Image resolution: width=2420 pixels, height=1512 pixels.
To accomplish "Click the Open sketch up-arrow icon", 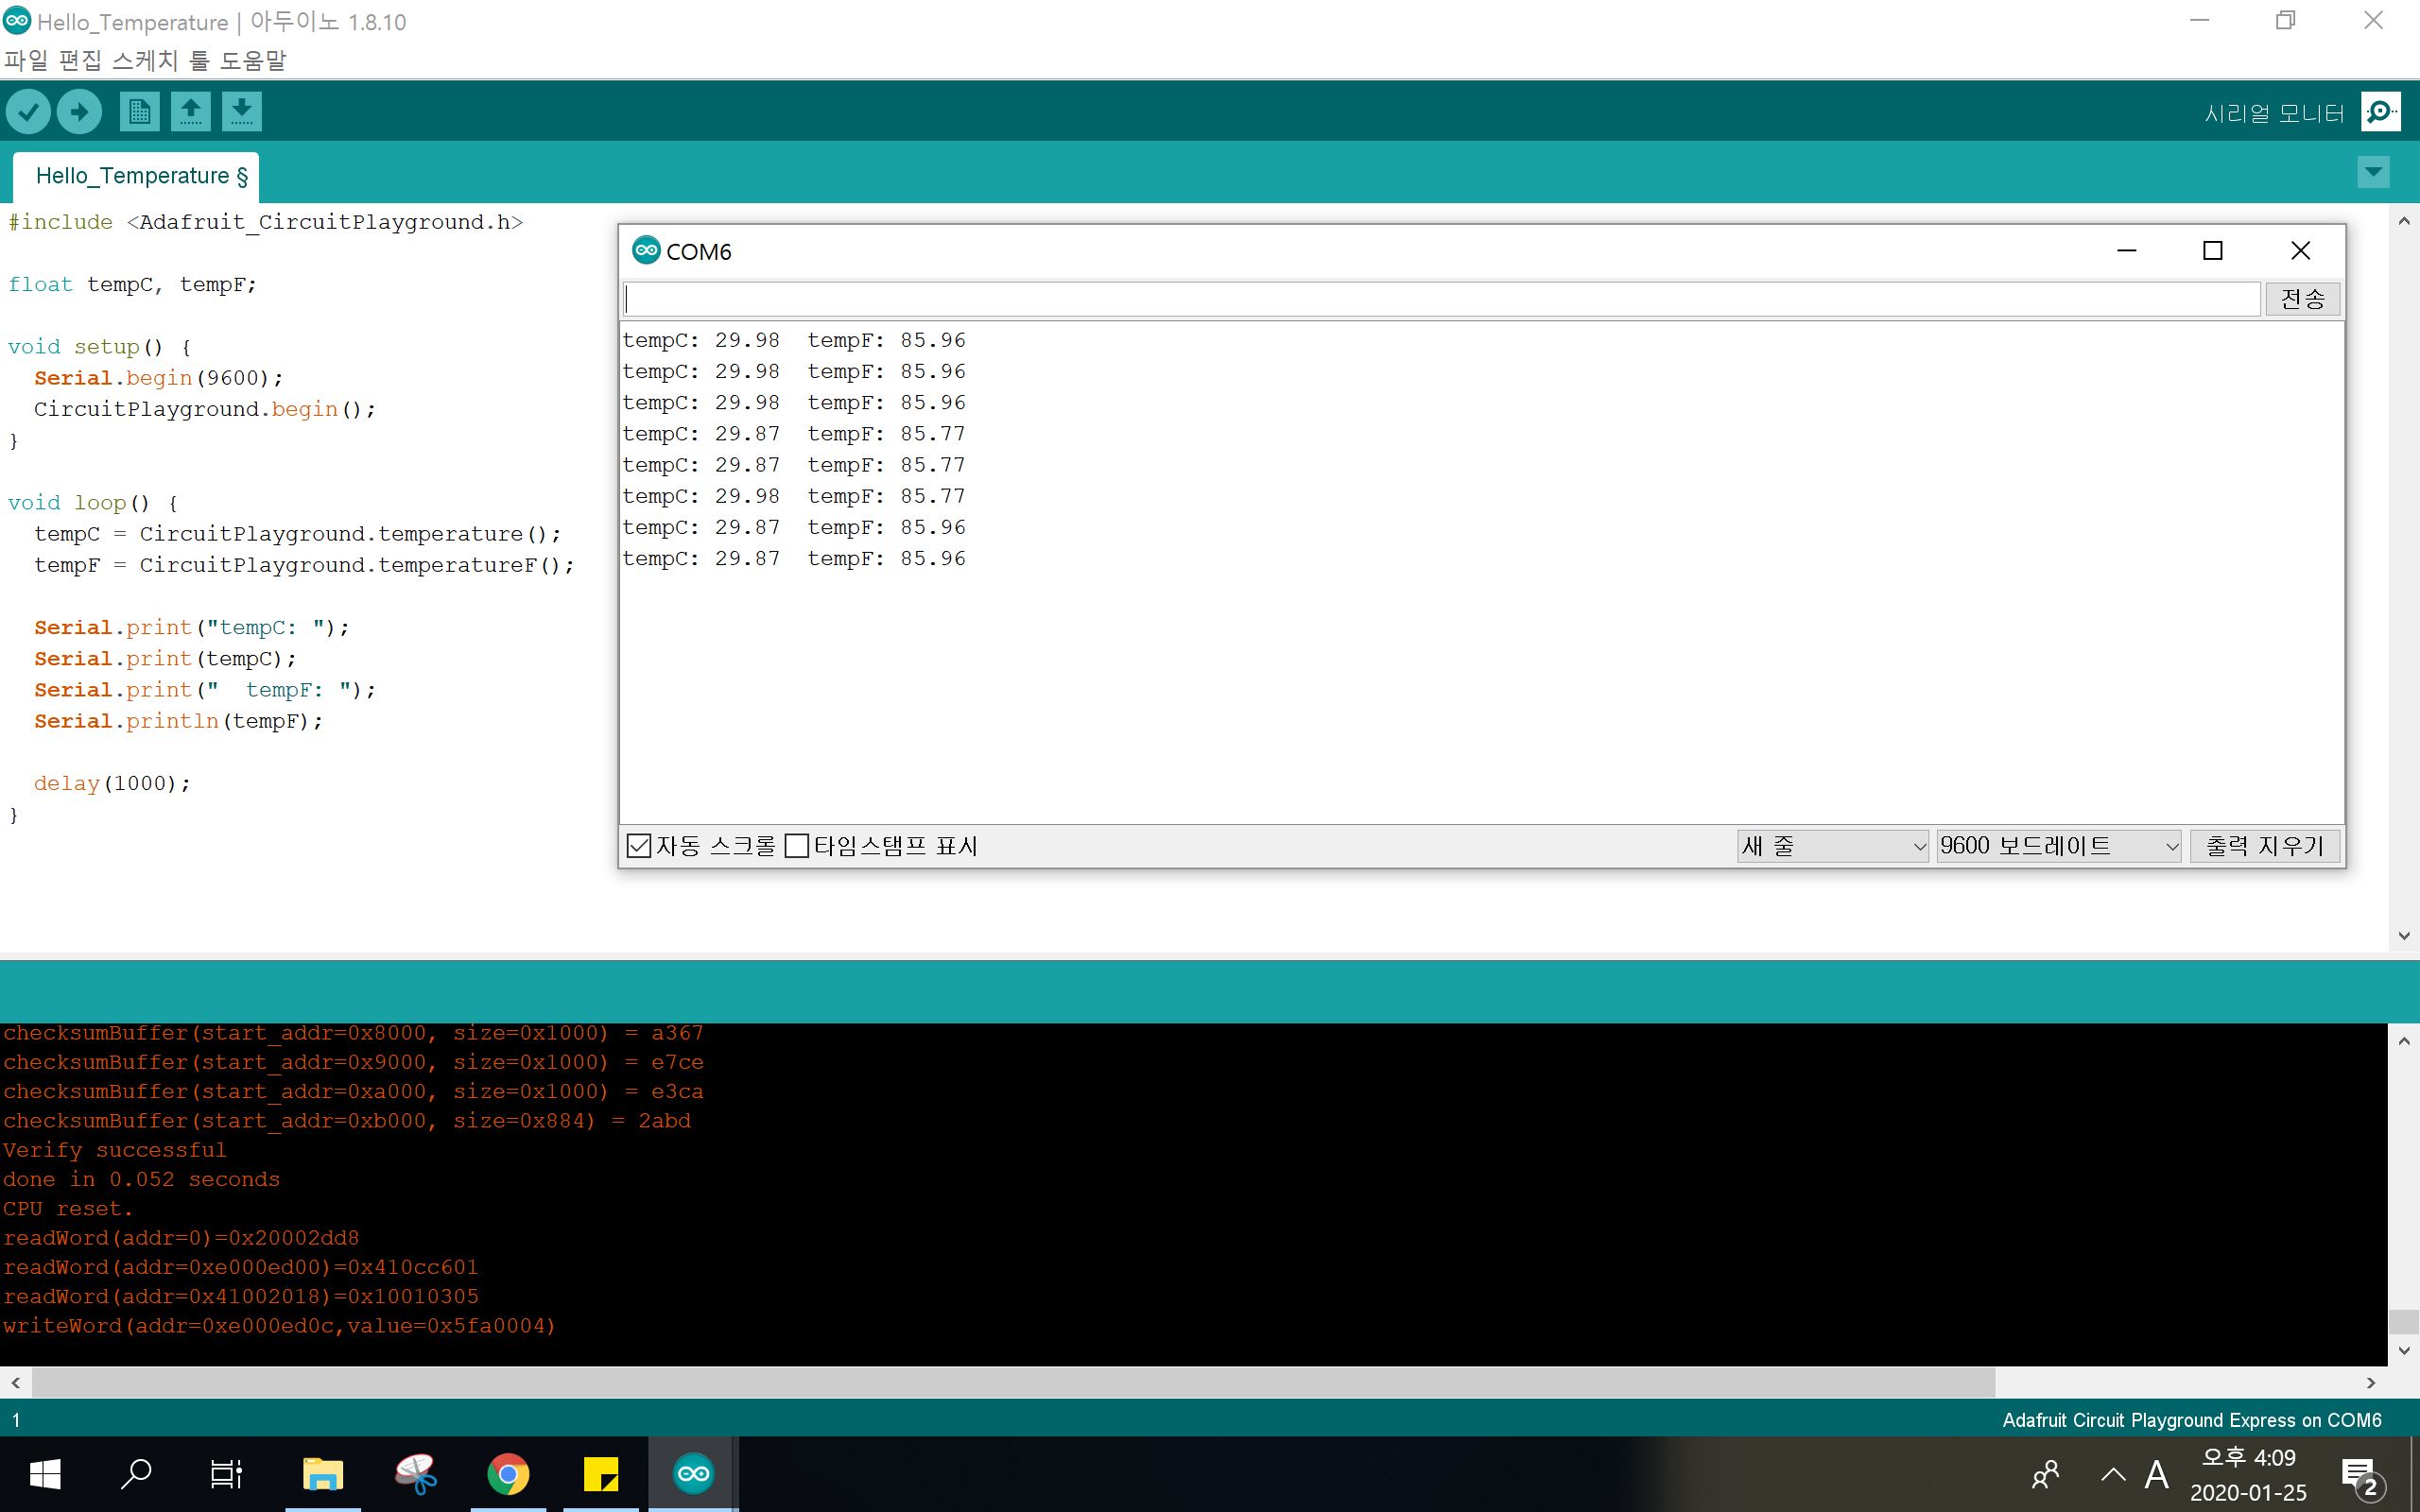I will click(190, 111).
